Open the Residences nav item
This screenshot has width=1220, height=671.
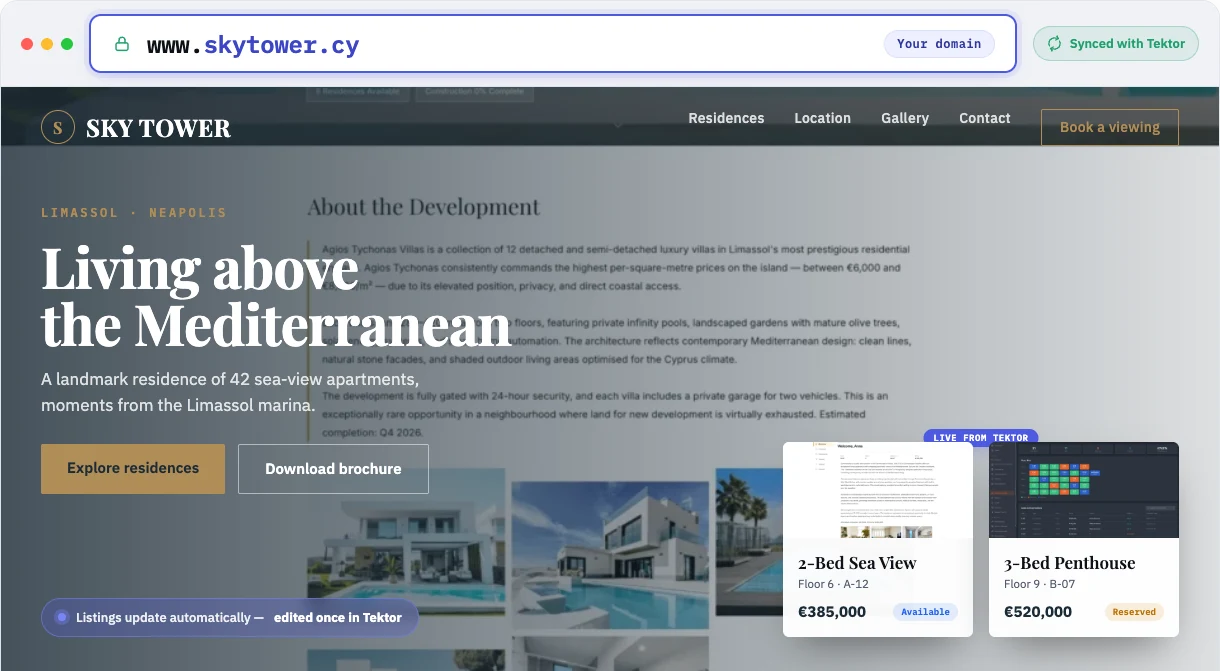726,118
